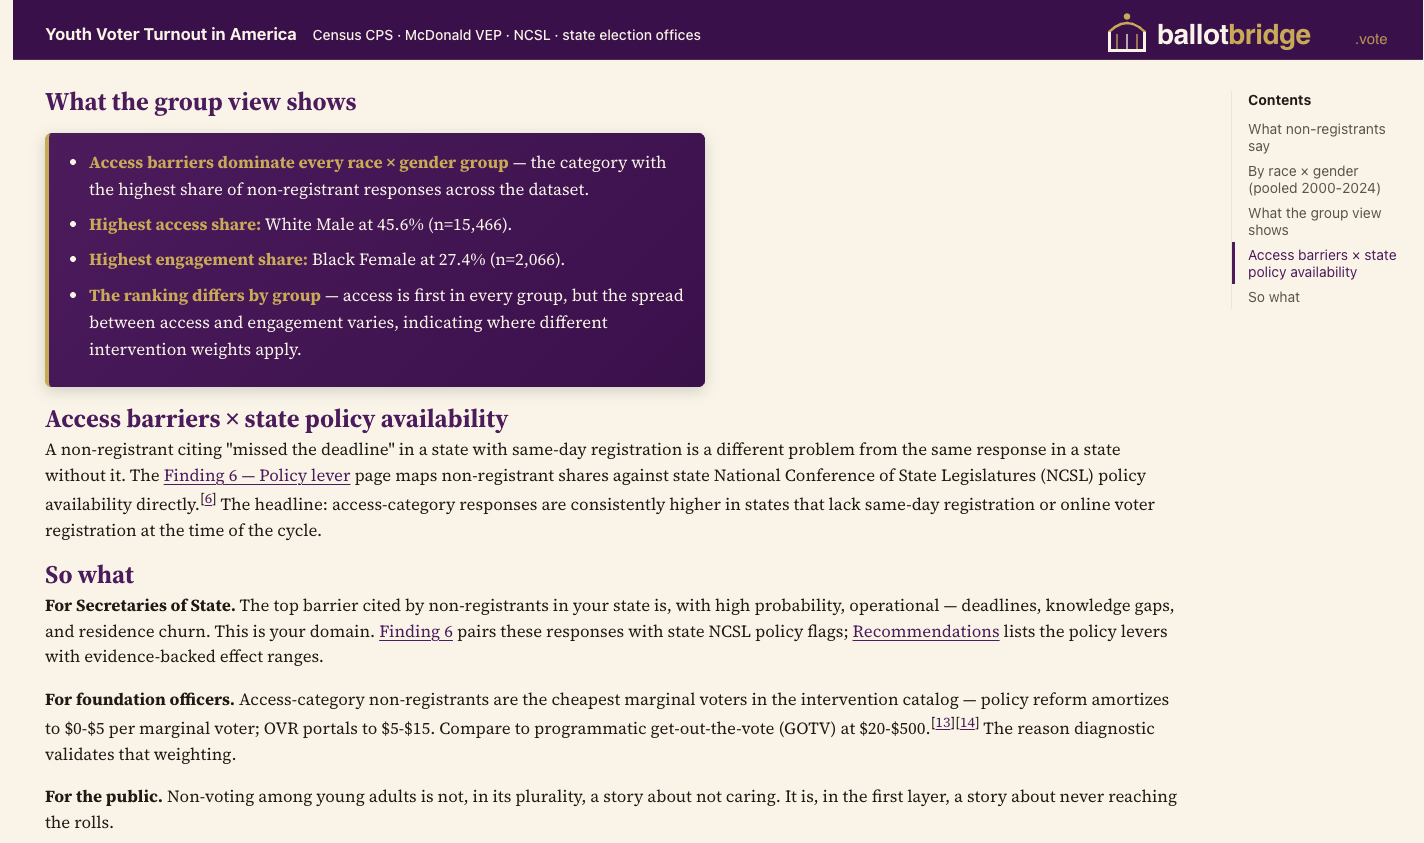Click the Contents heading in the sidebar
This screenshot has width=1424, height=843.
pyautogui.click(x=1279, y=100)
